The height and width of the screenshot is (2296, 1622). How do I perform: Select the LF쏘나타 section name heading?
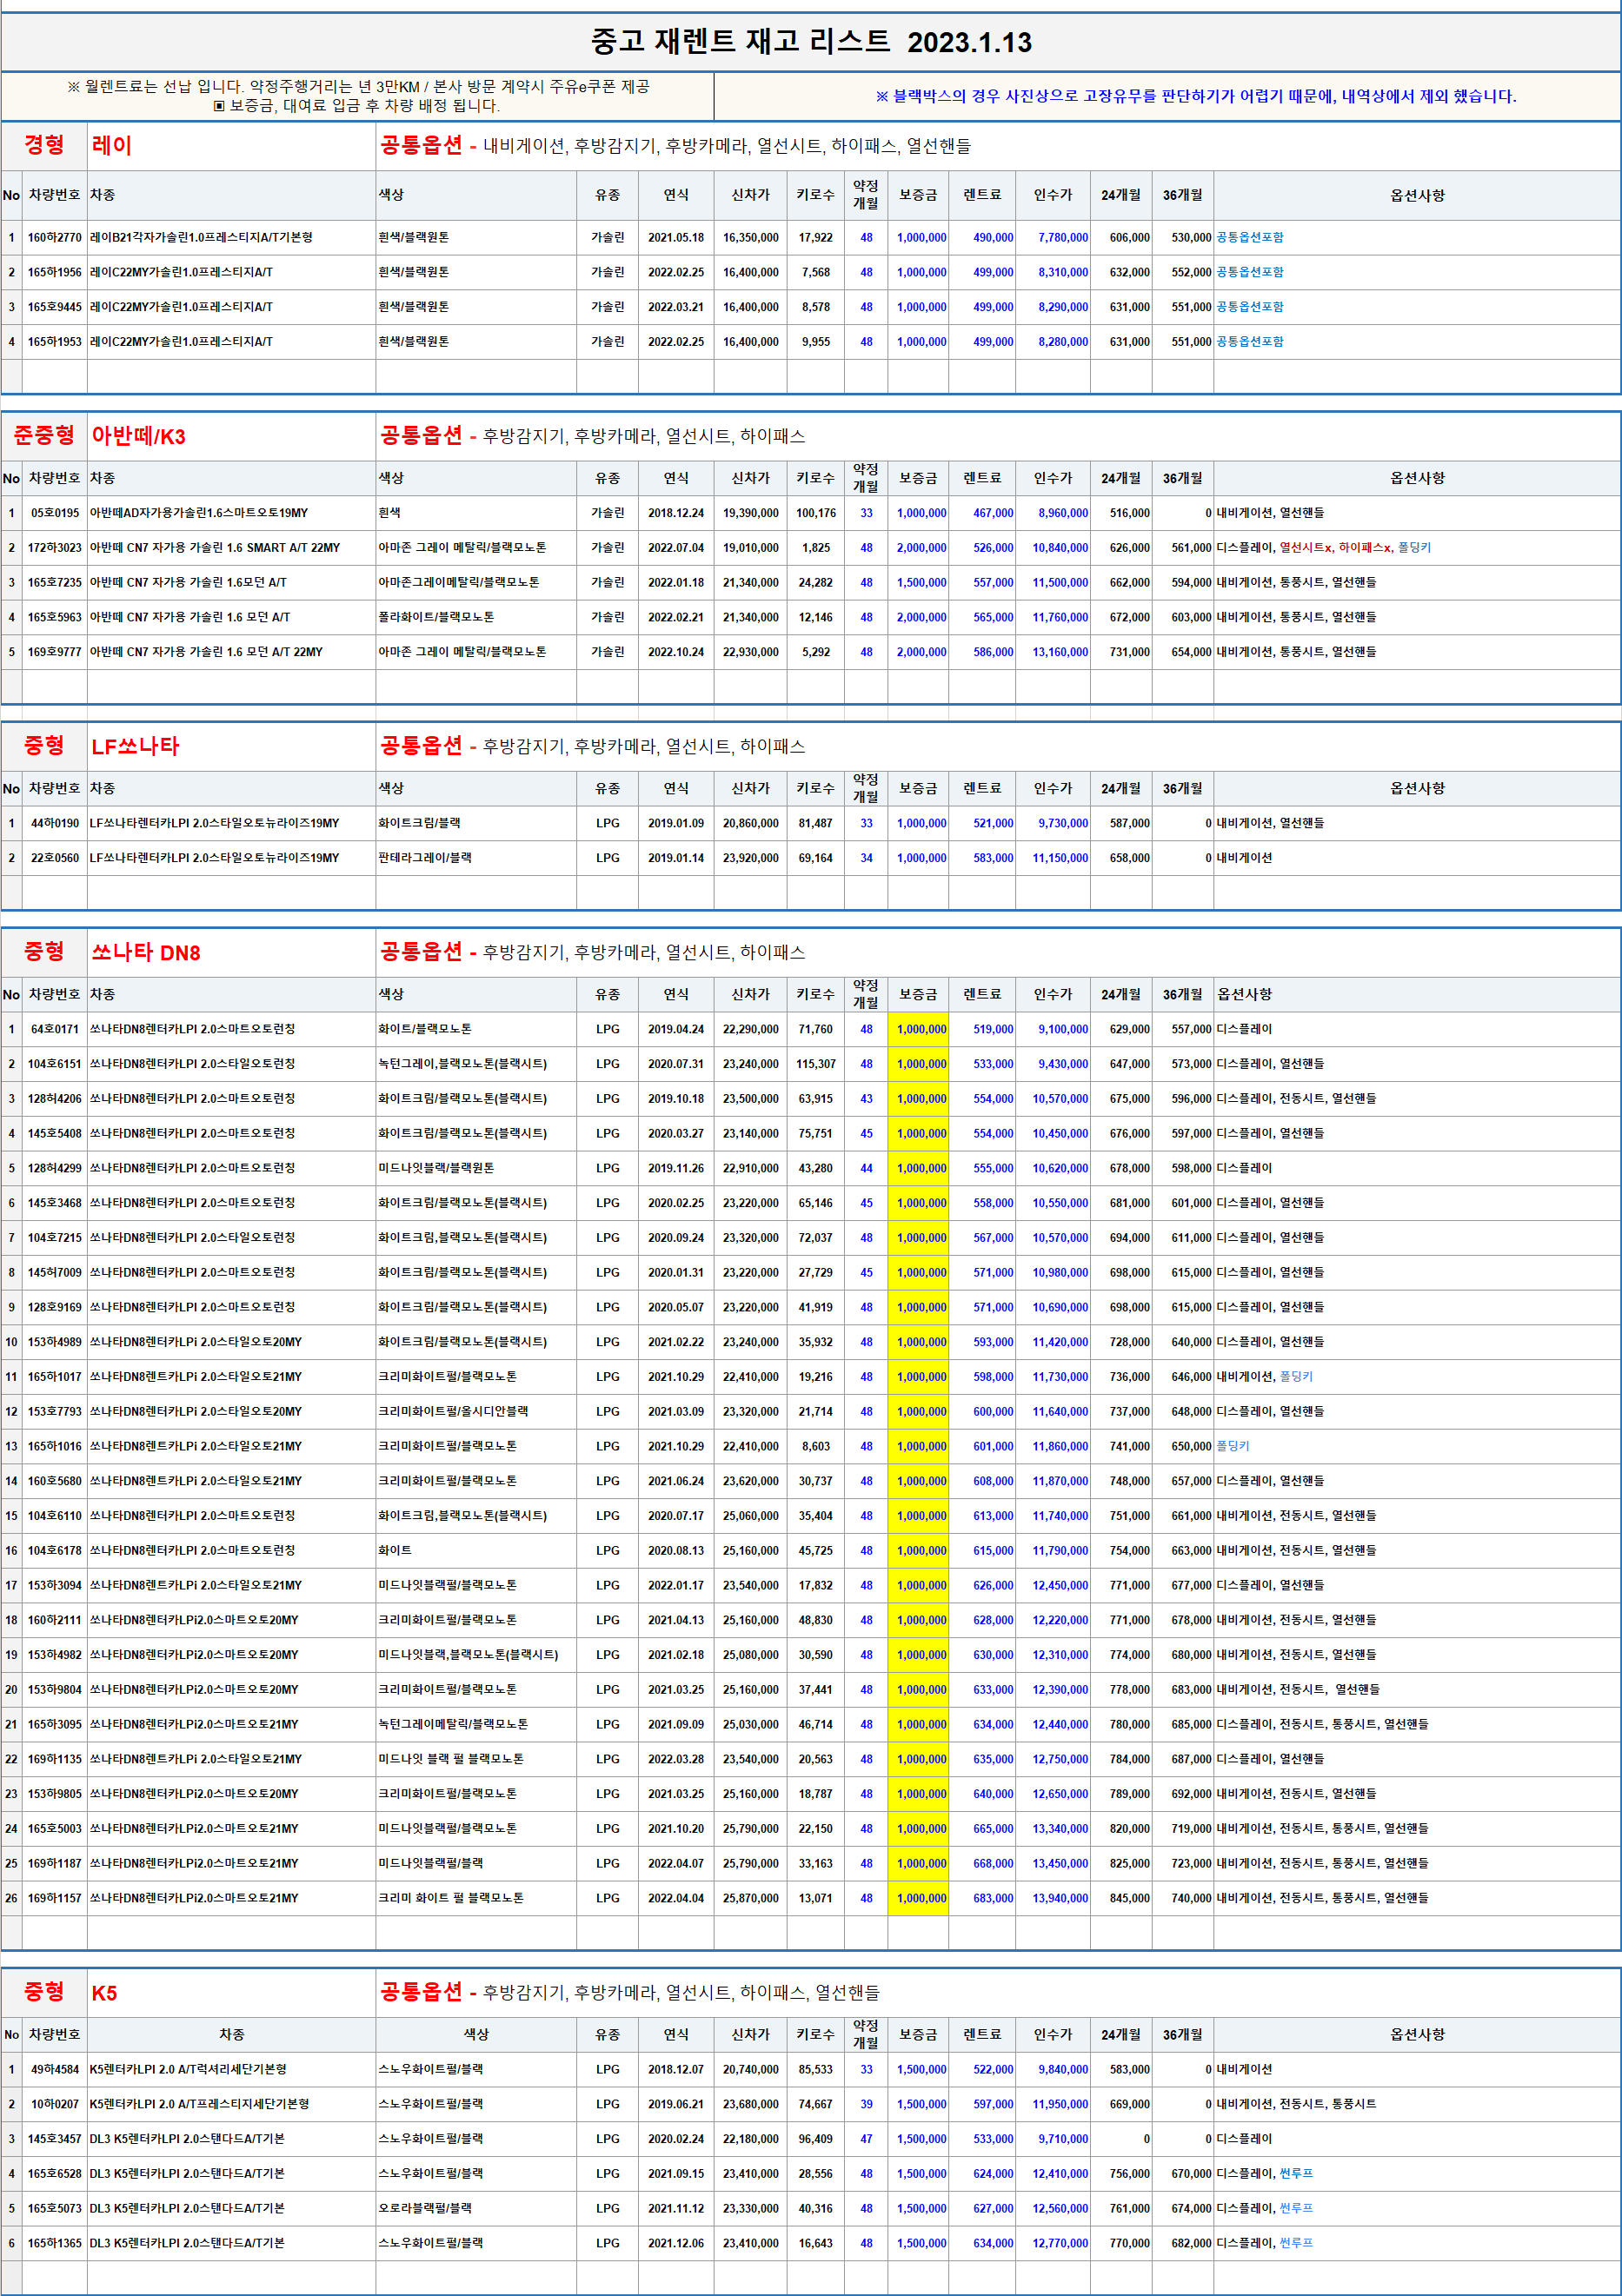[x=135, y=746]
